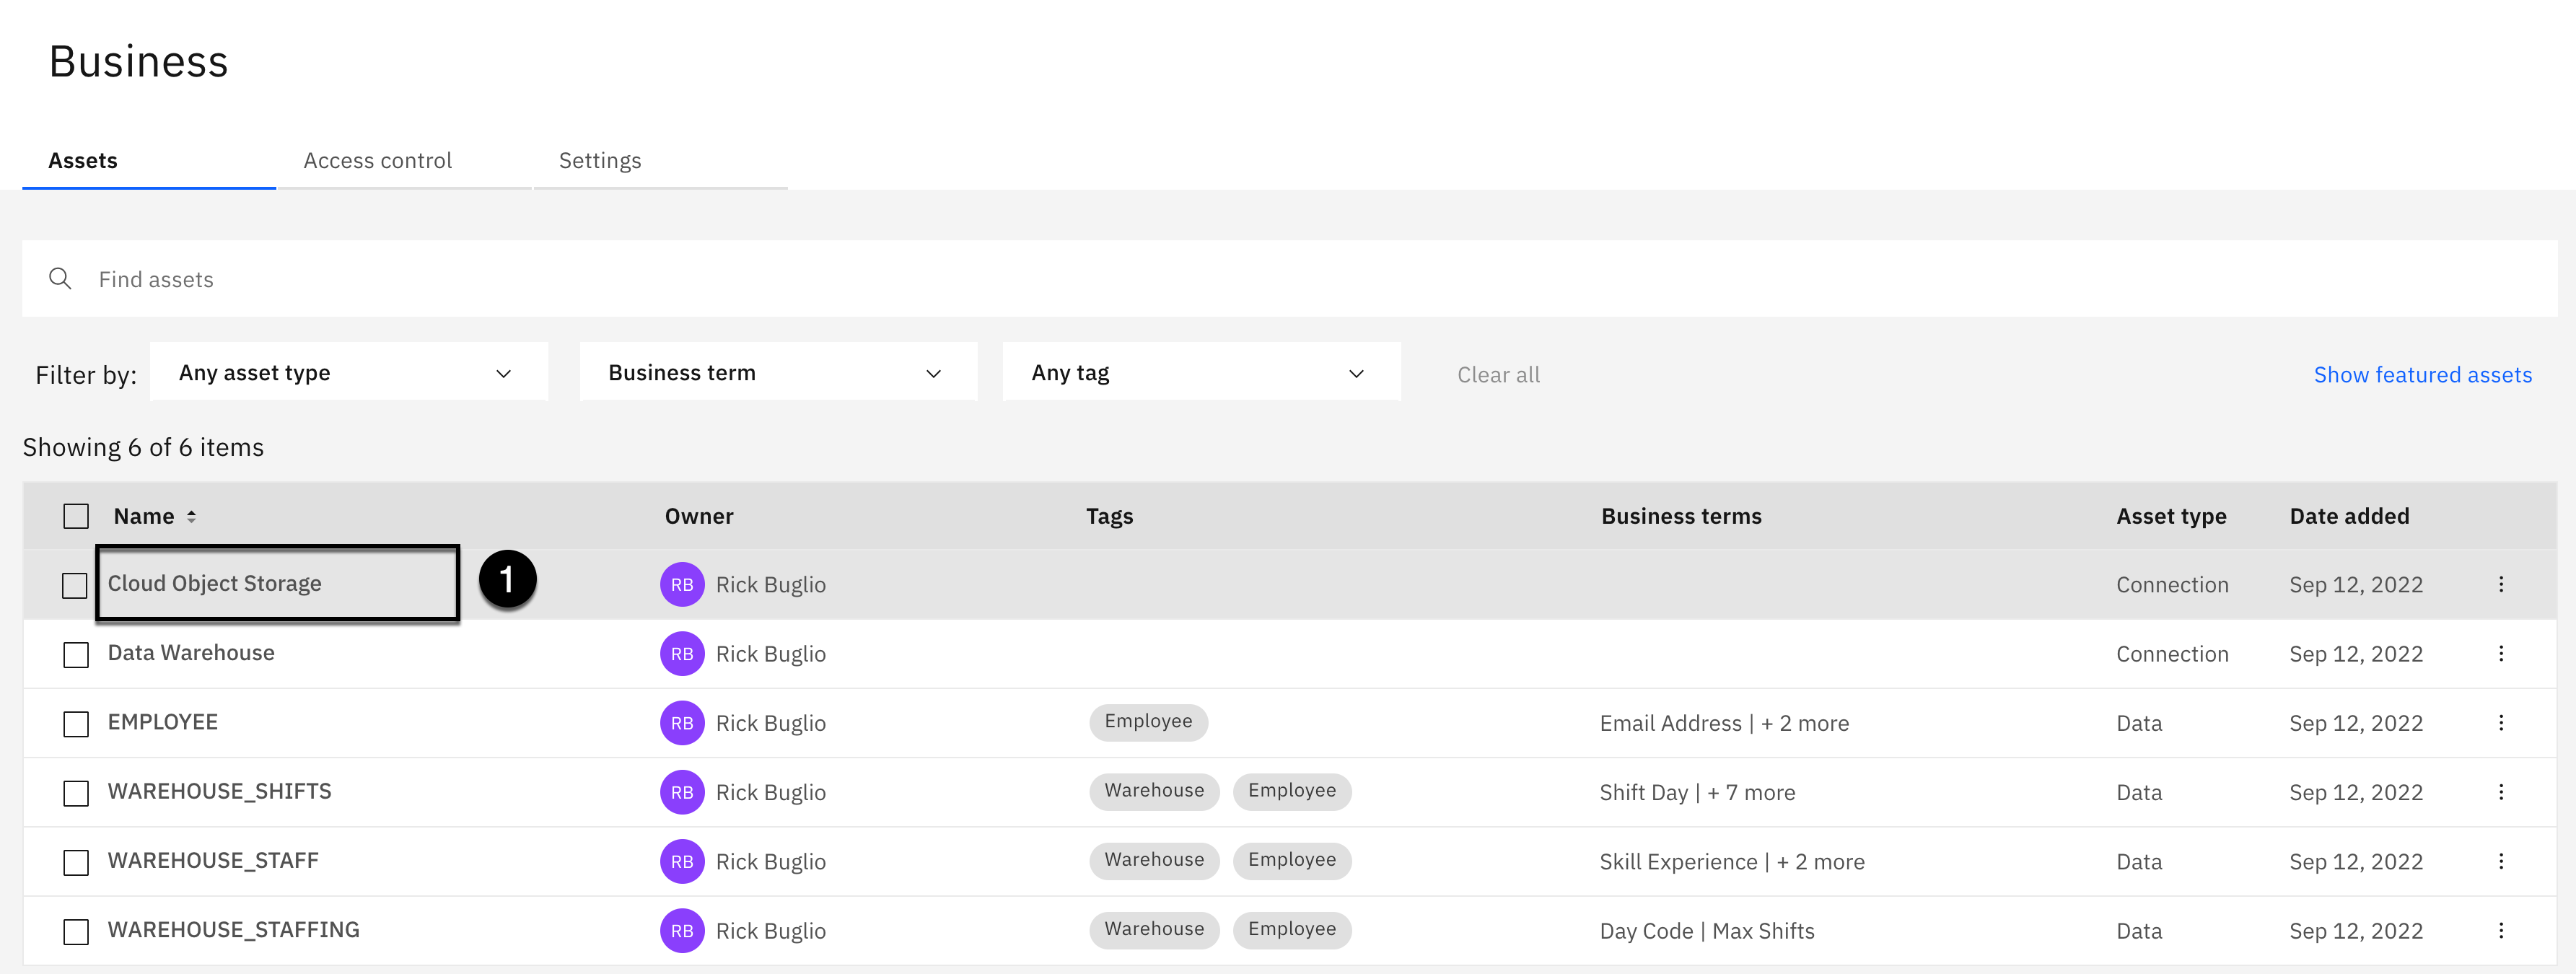Open overflow menu for Data Warehouse row
Screen dimensions: 2576x974
(2500, 654)
